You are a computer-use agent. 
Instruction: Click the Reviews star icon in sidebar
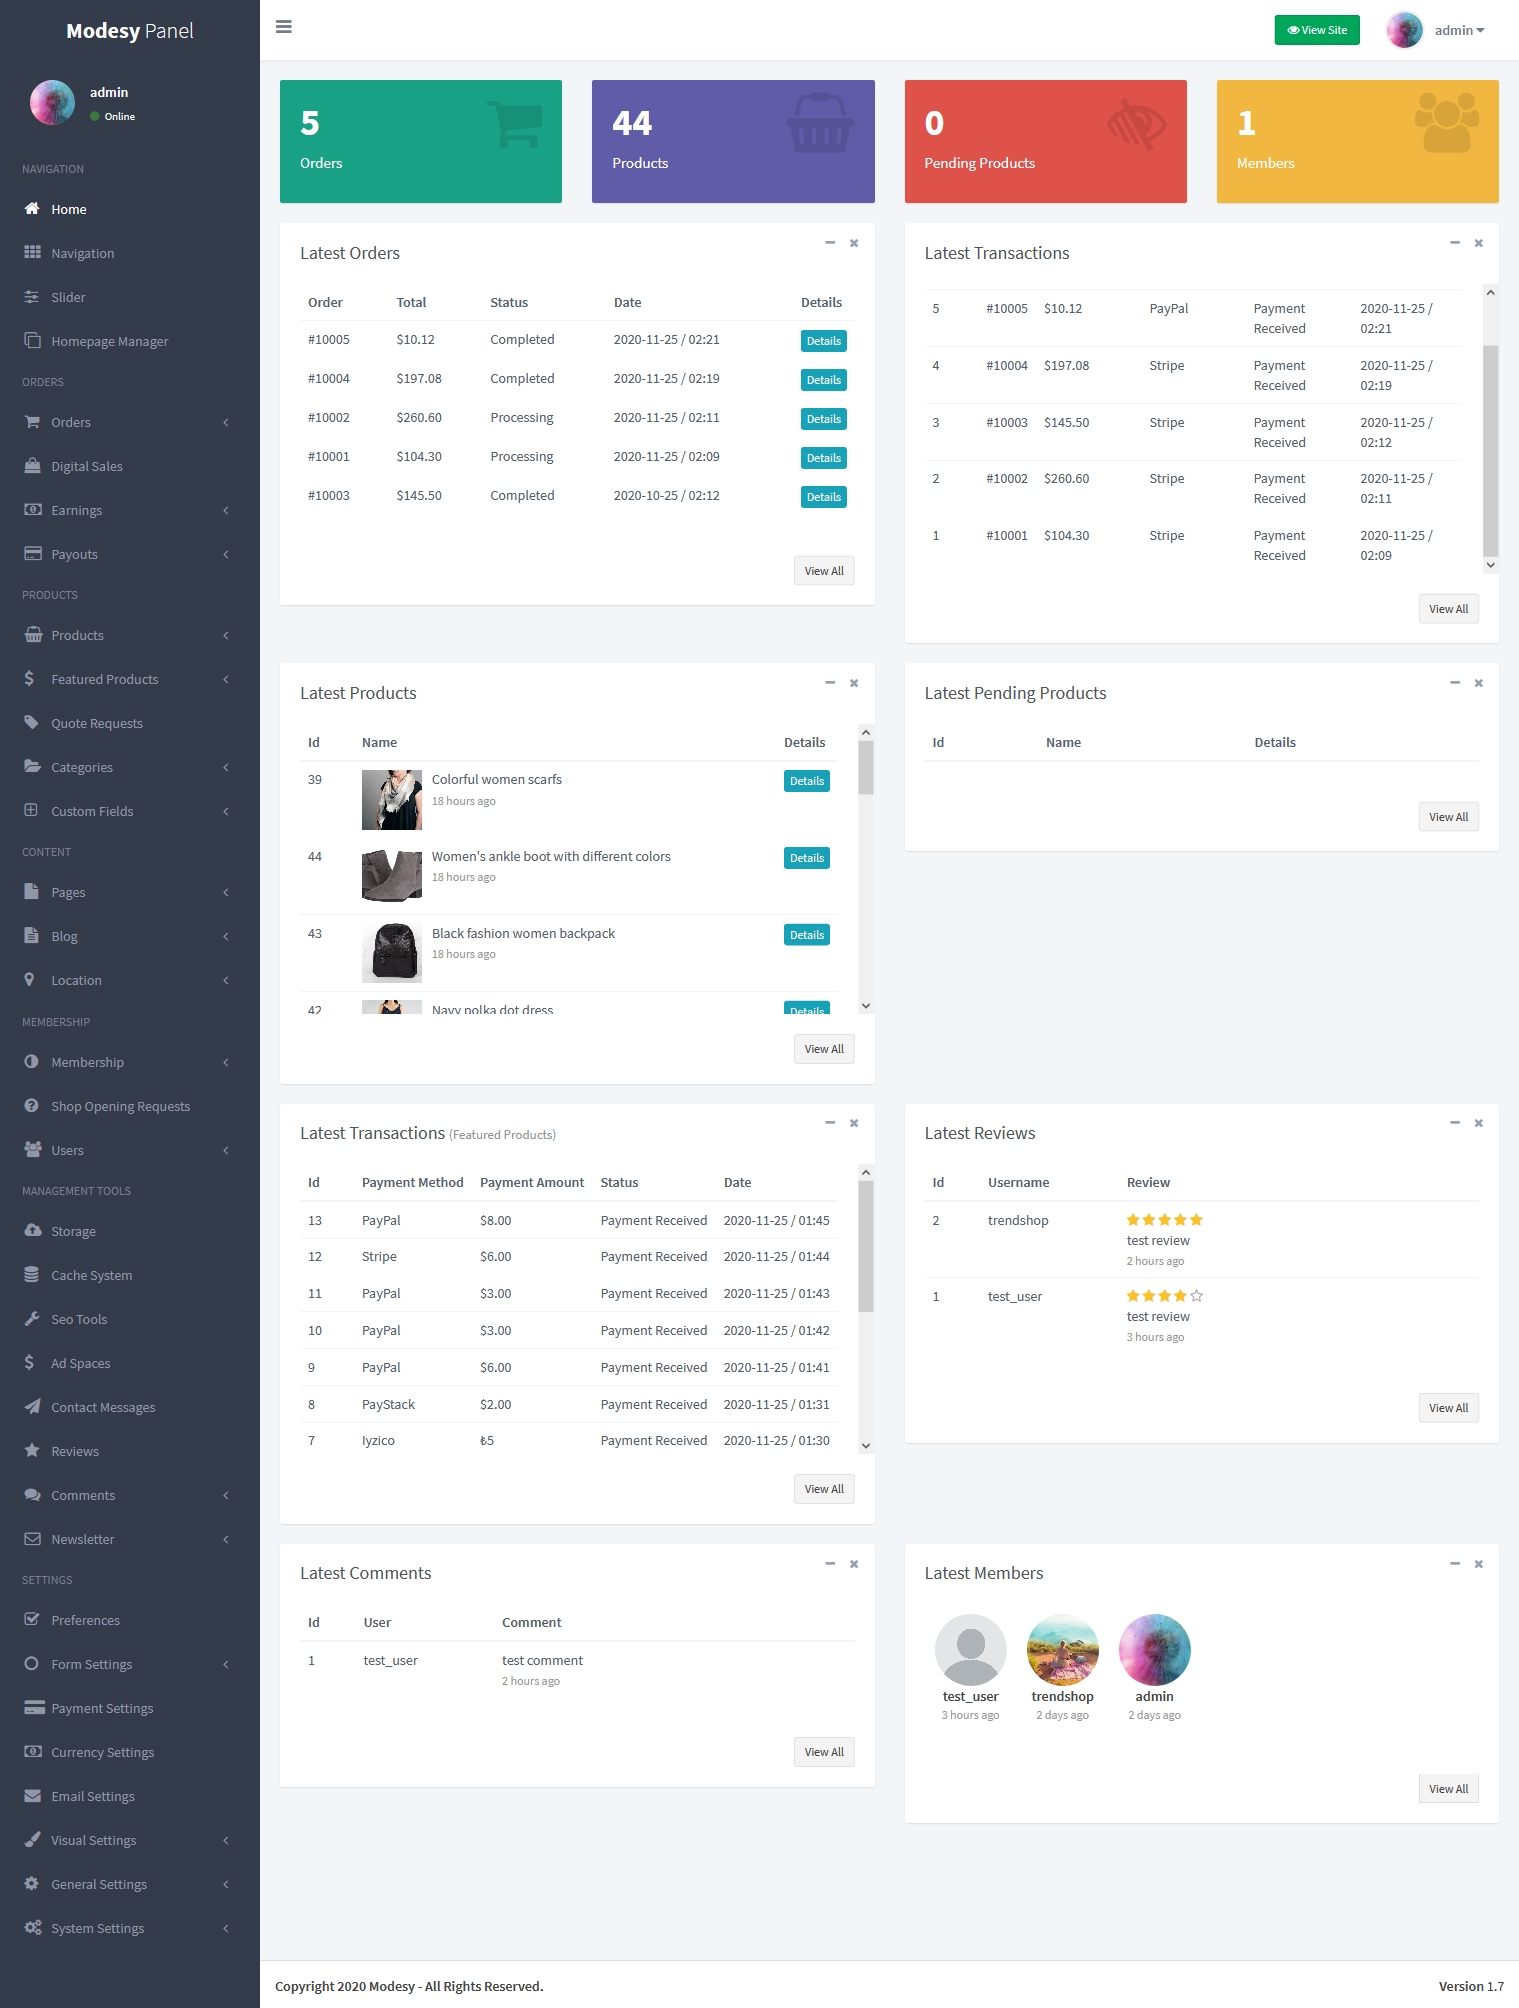coord(32,1451)
